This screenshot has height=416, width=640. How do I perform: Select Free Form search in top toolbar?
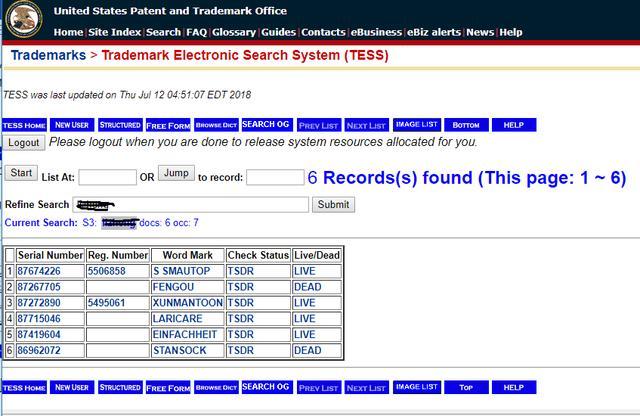coord(168,125)
